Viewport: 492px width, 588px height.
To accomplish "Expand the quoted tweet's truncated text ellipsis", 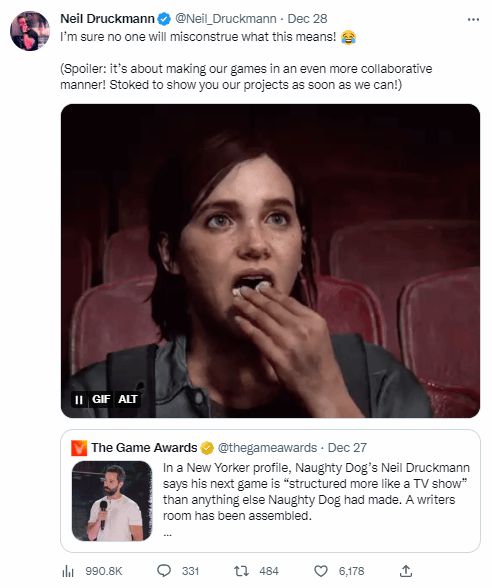I will coord(168,534).
